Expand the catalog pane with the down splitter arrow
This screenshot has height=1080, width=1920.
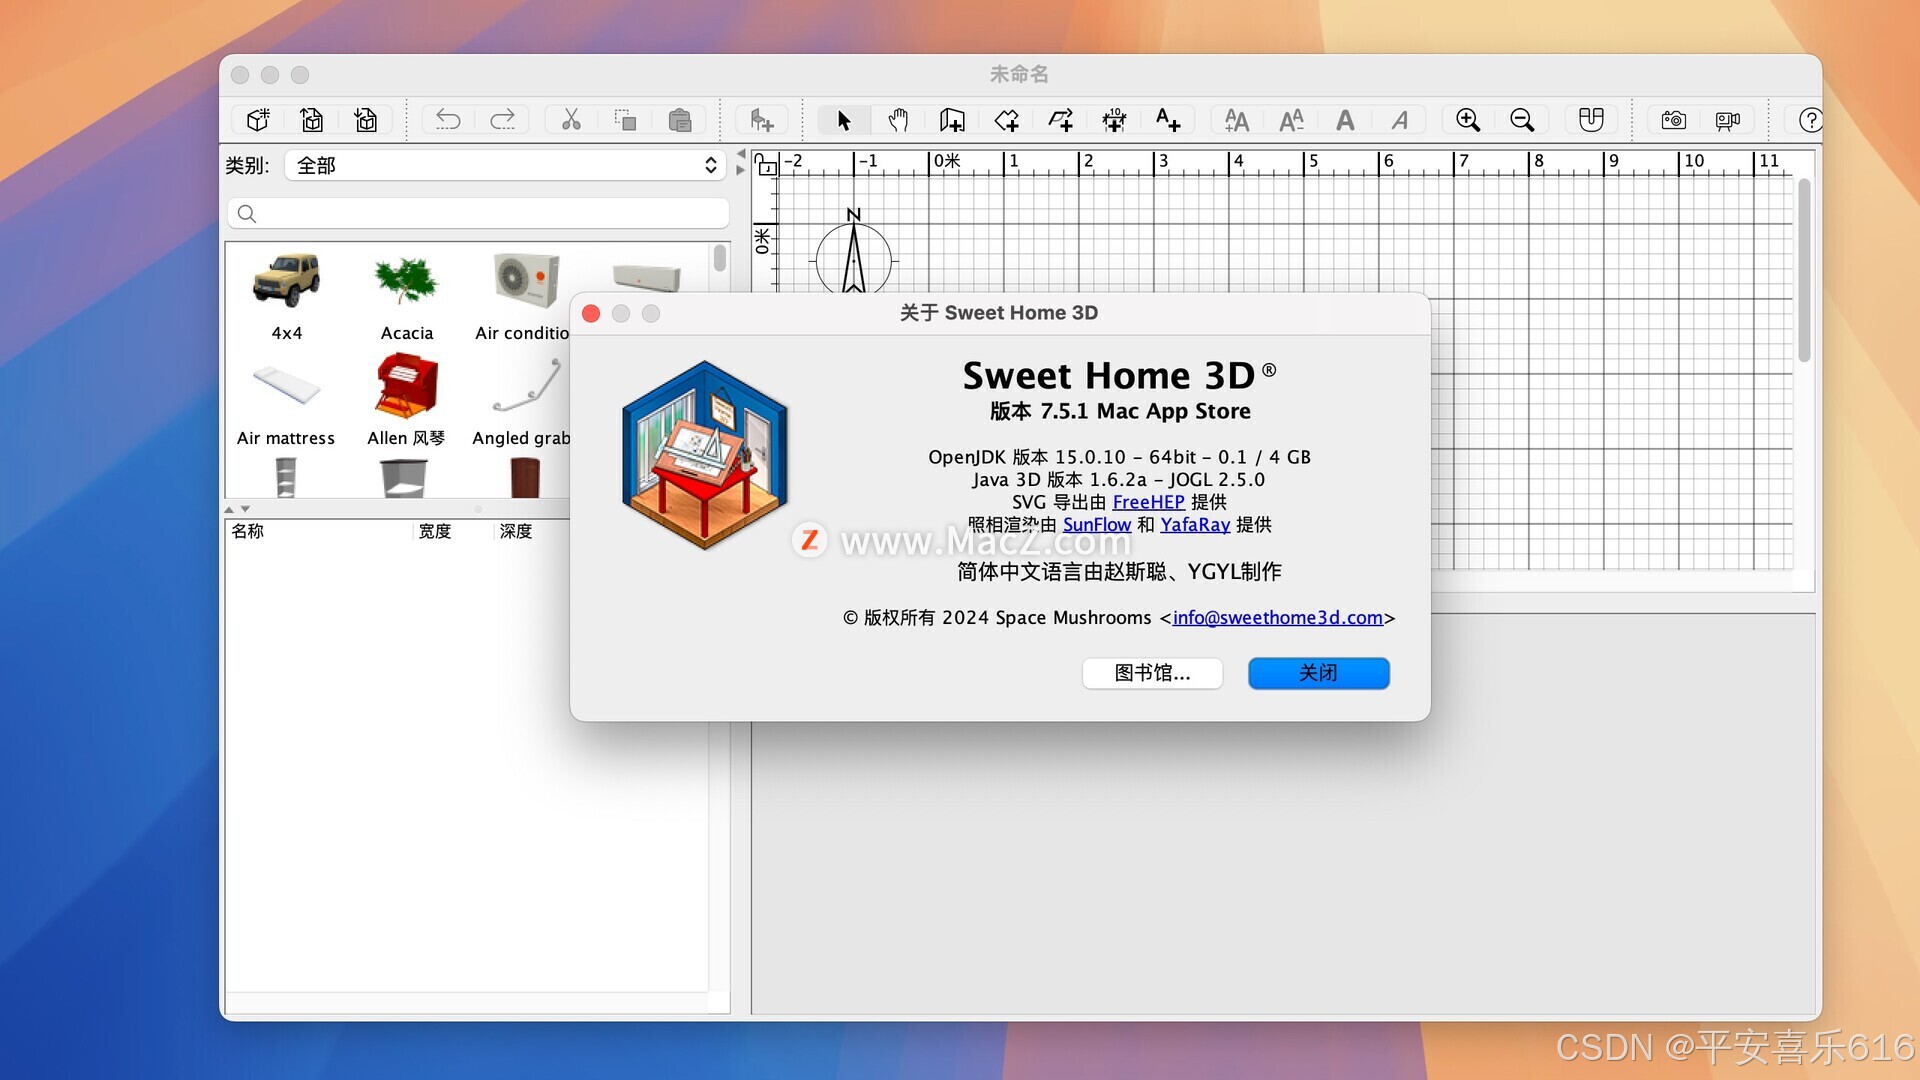click(245, 509)
